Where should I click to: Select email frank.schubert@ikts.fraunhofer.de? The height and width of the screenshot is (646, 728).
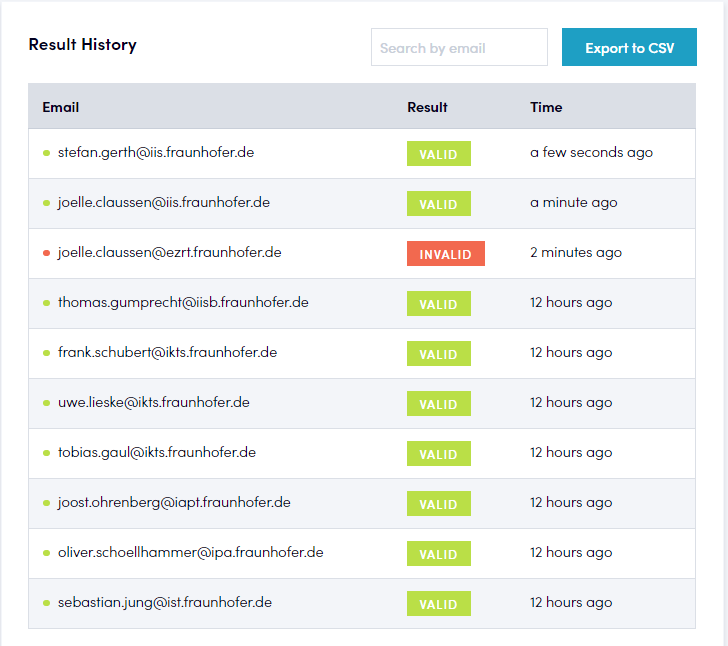pyautogui.click(x=167, y=352)
